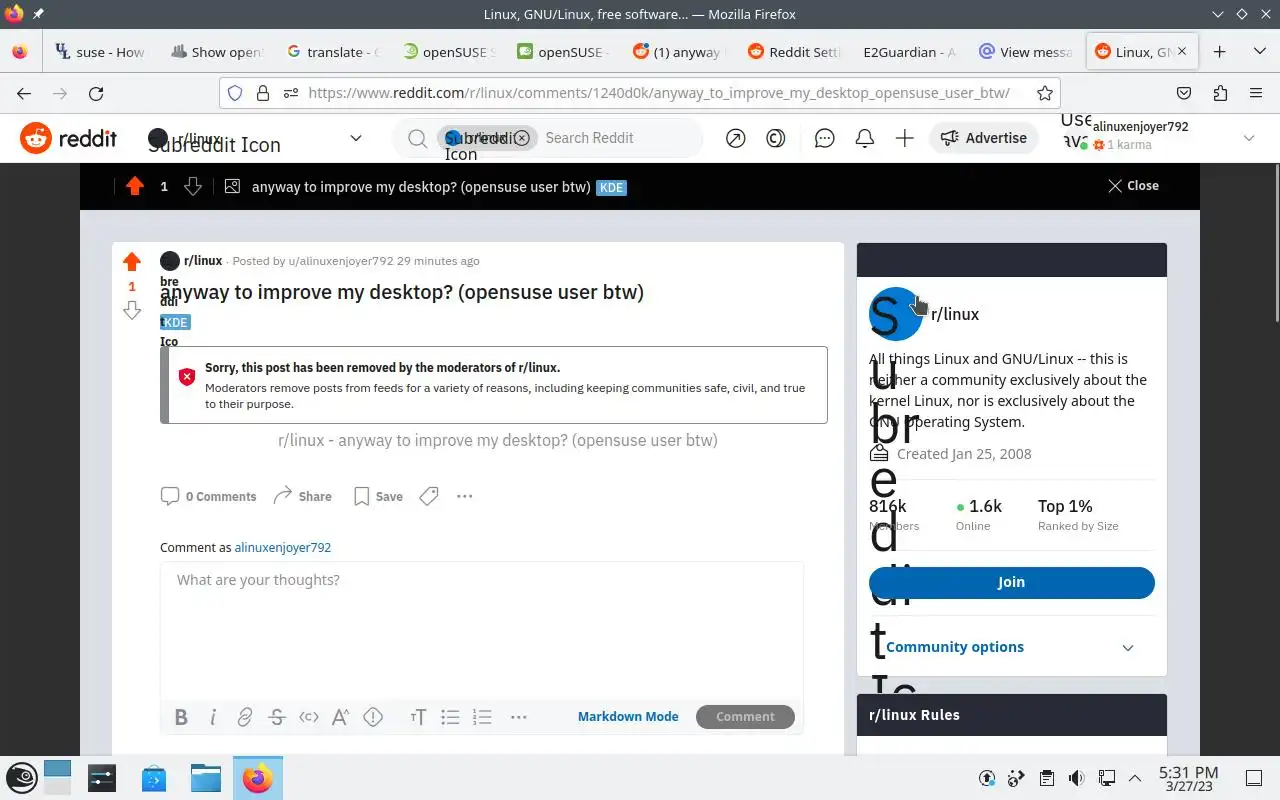Click into the comment text box
Screen dimensions: 1280x800
click(x=482, y=630)
